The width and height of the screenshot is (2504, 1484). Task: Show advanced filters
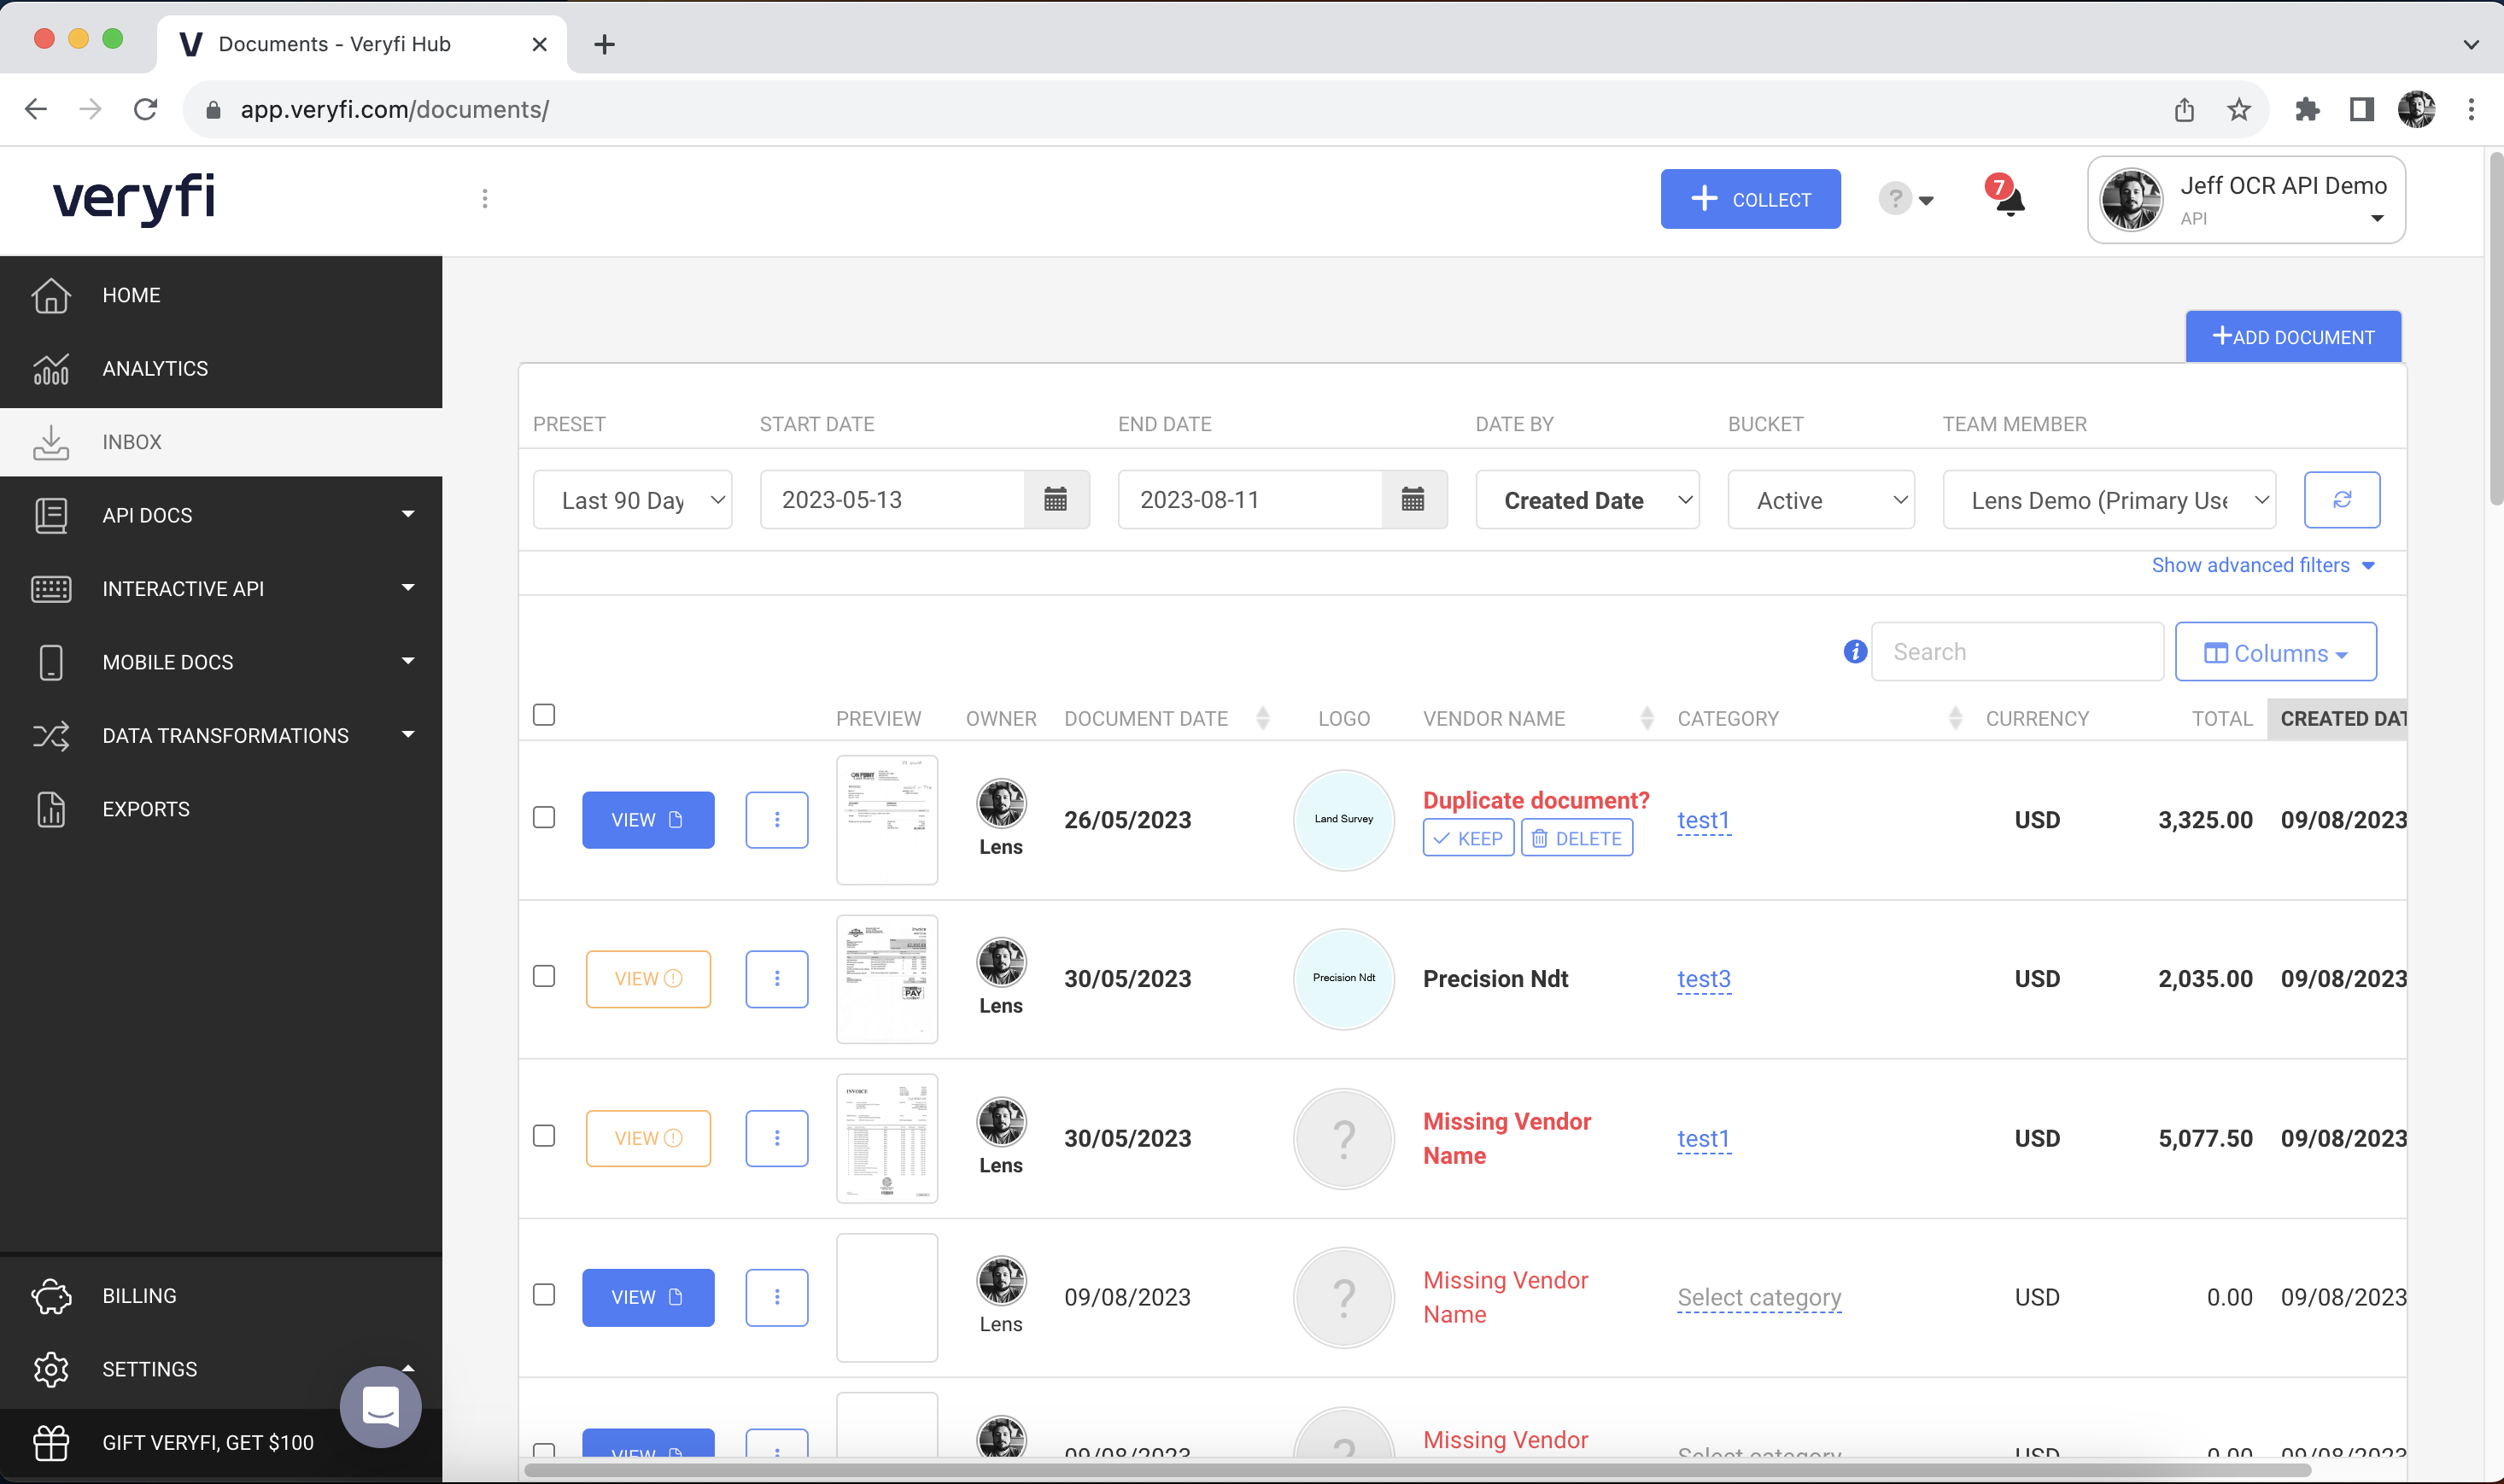coord(2263,565)
